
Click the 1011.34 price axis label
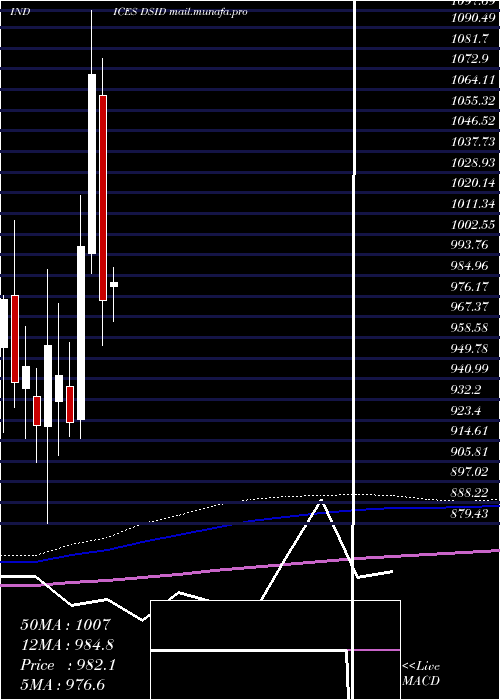pos(473,204)
